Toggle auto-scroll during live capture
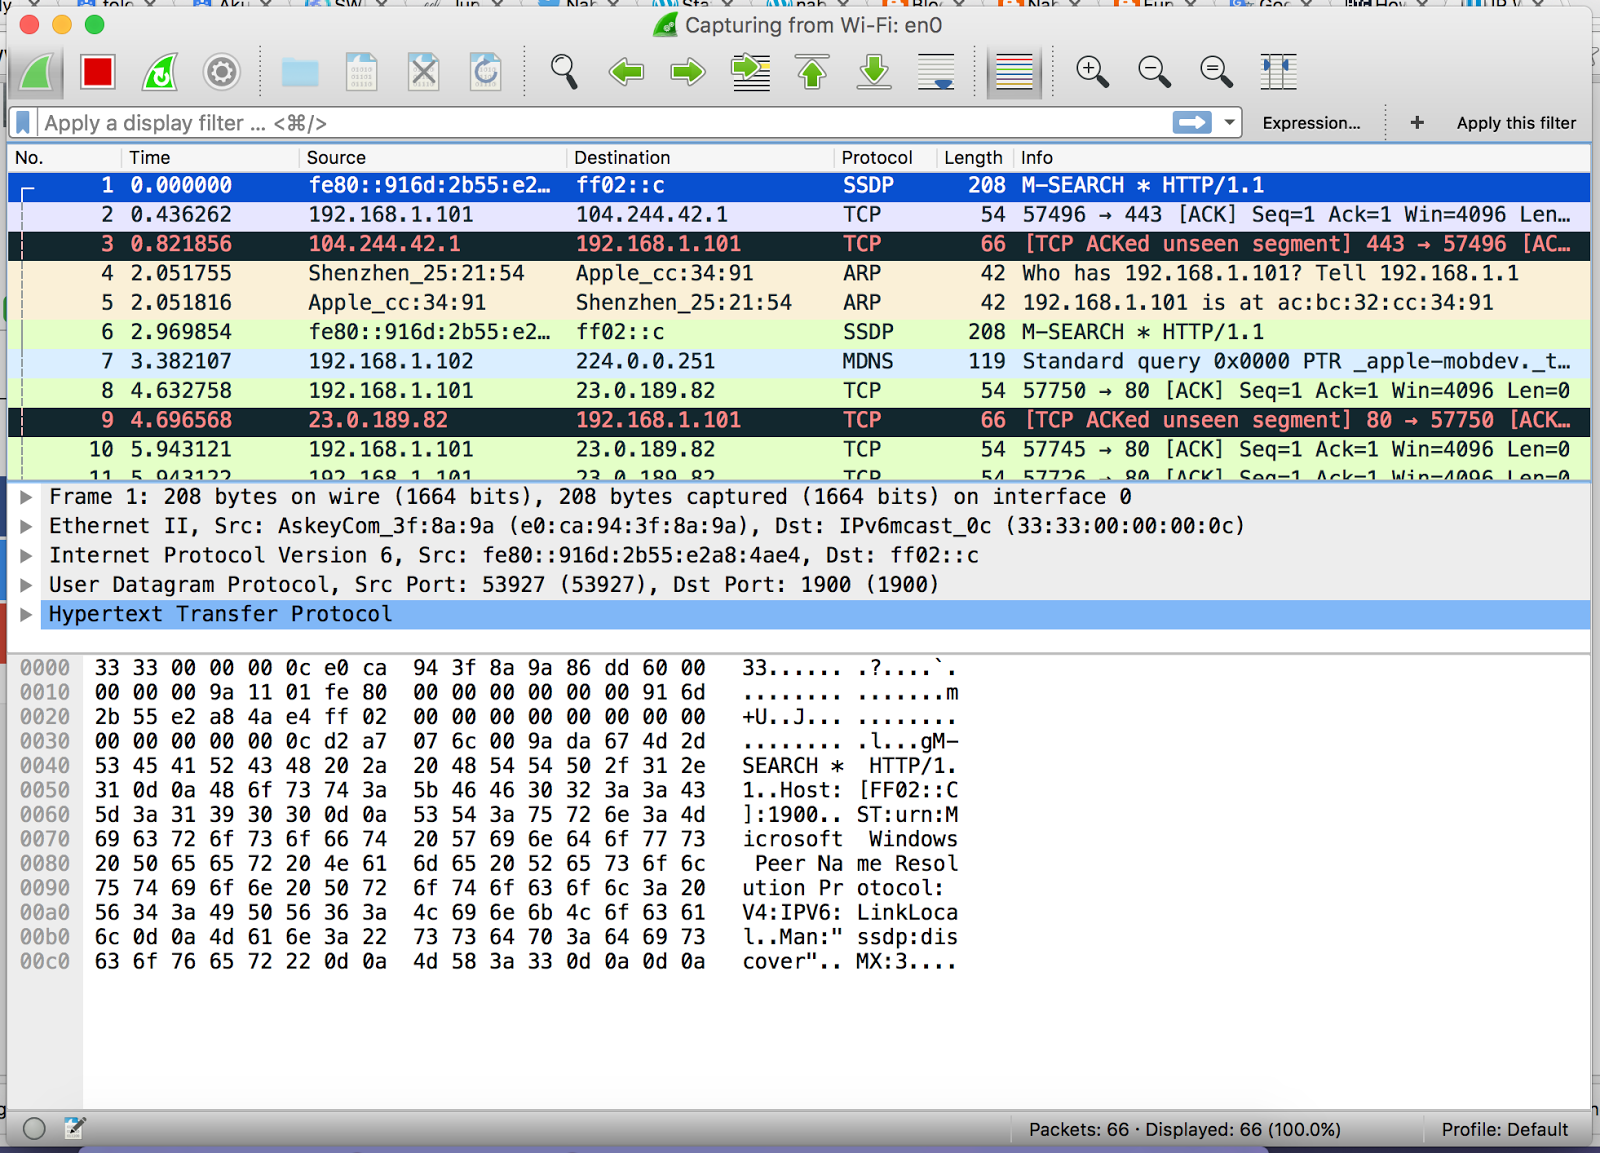 (x=936, y=72)
